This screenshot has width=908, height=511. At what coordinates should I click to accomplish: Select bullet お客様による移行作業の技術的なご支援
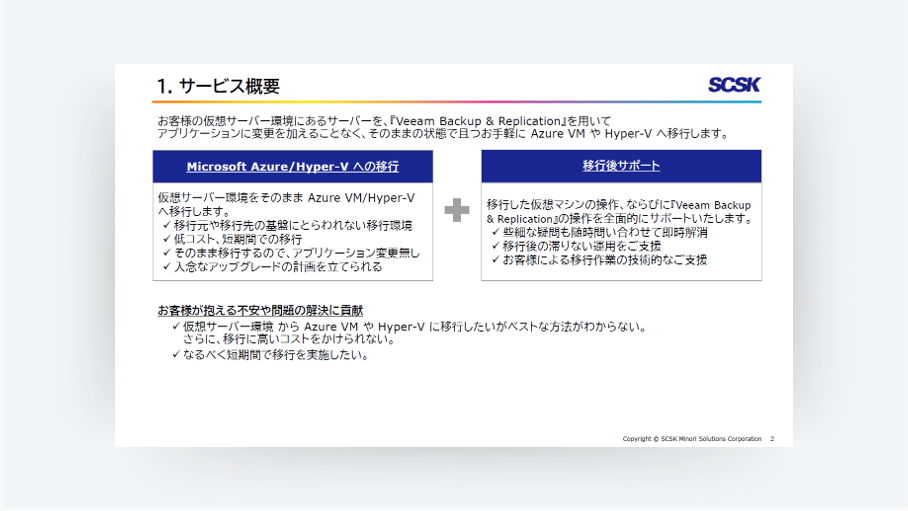pos(605,260)
